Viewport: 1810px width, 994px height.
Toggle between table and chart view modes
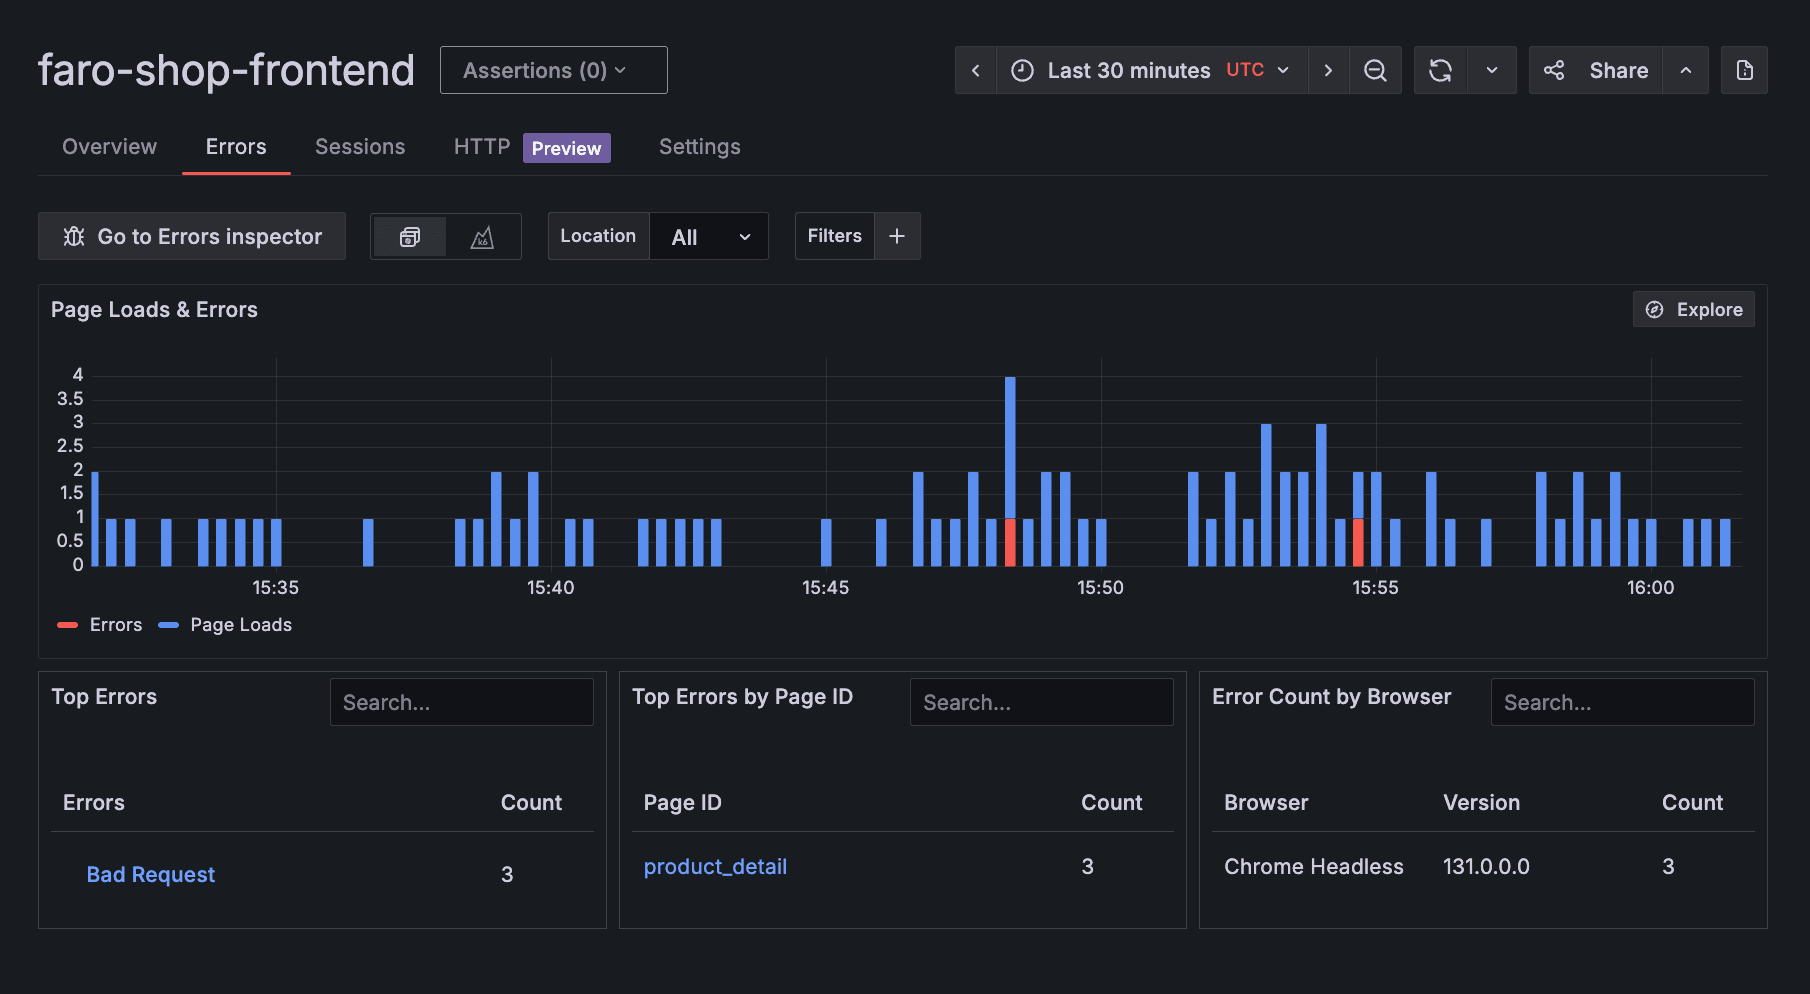point(445,236)
